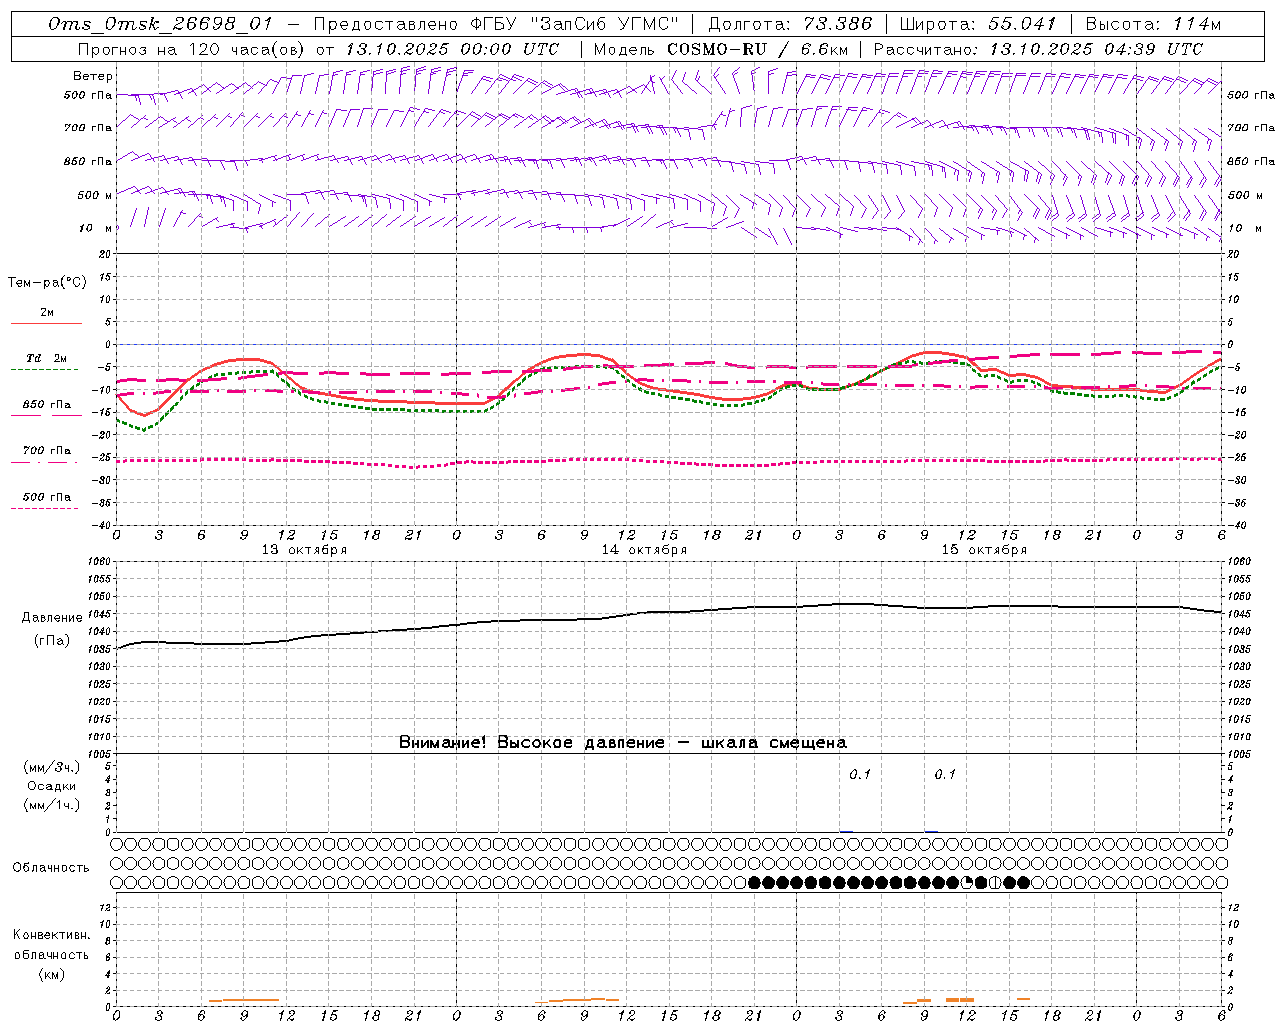
Task: Click the "13 октября" date label
Action: point(305,550)
